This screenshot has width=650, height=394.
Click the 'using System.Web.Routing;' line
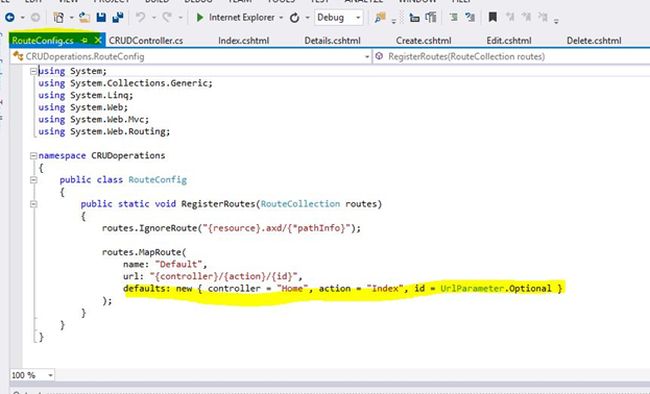[x=104, y=131]
